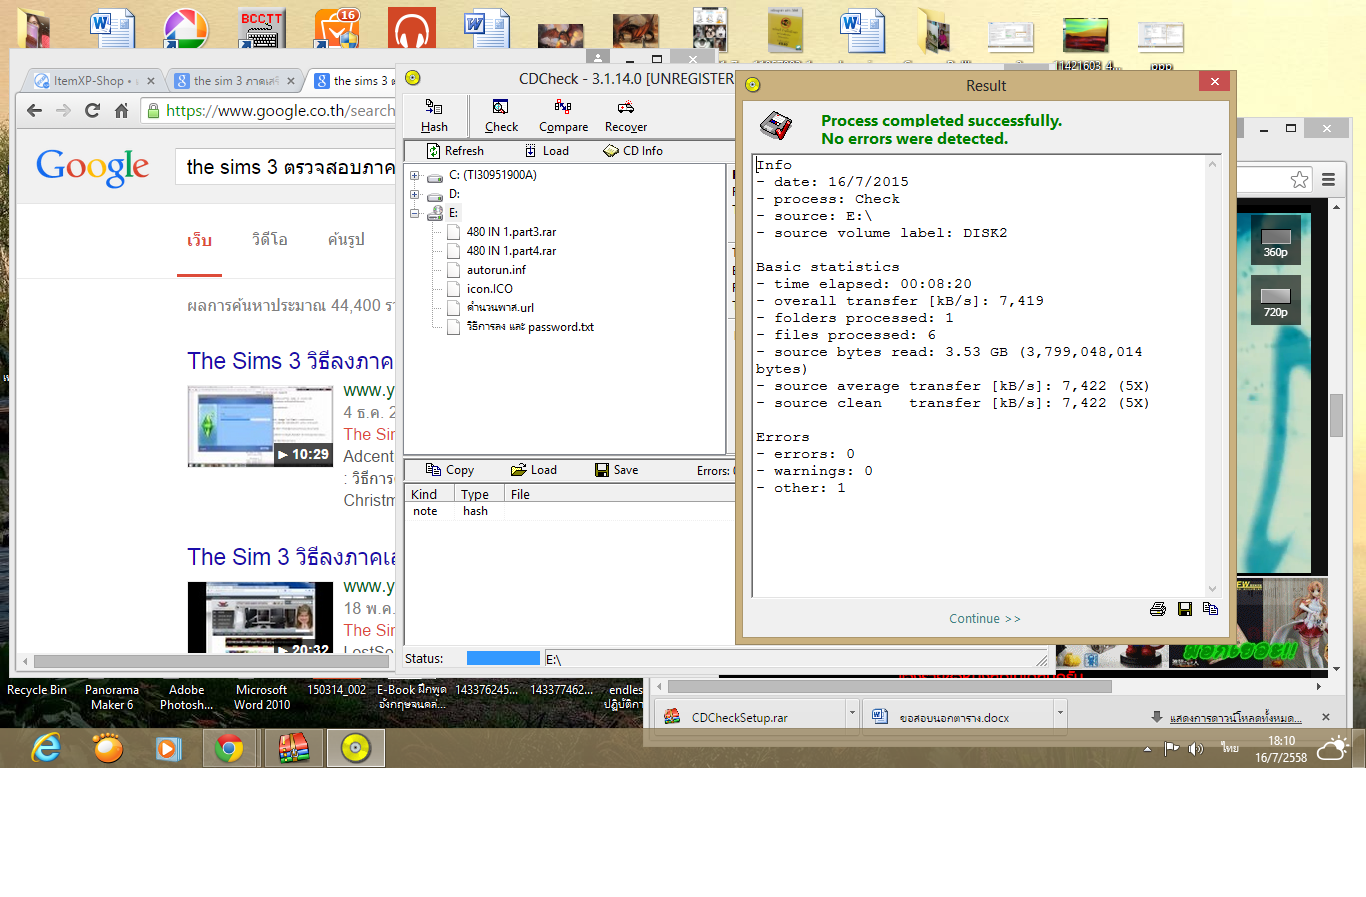
Task: Click the printer icon in Result dialog
Action: 1158,609
